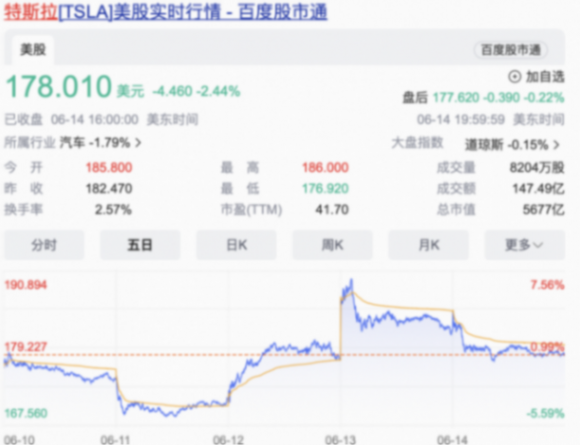Click the 汽车 -1.79% industry link

(95, 143)
